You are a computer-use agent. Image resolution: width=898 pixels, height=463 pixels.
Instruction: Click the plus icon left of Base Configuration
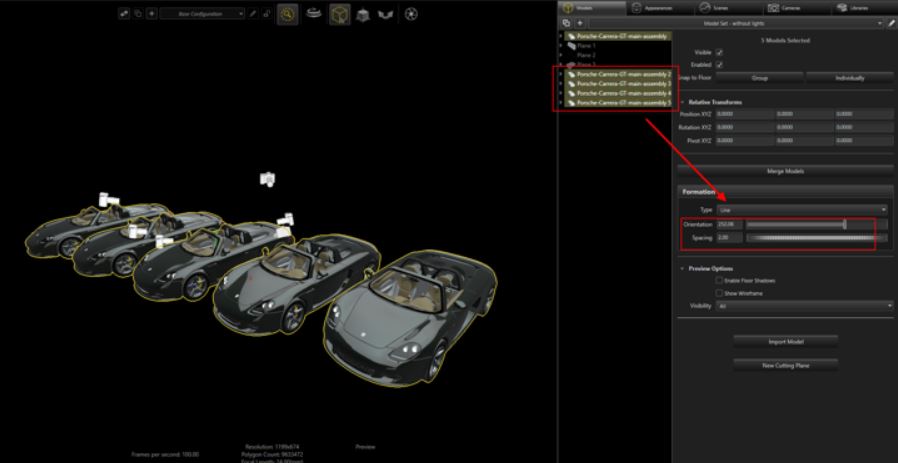tap(151, 15)
